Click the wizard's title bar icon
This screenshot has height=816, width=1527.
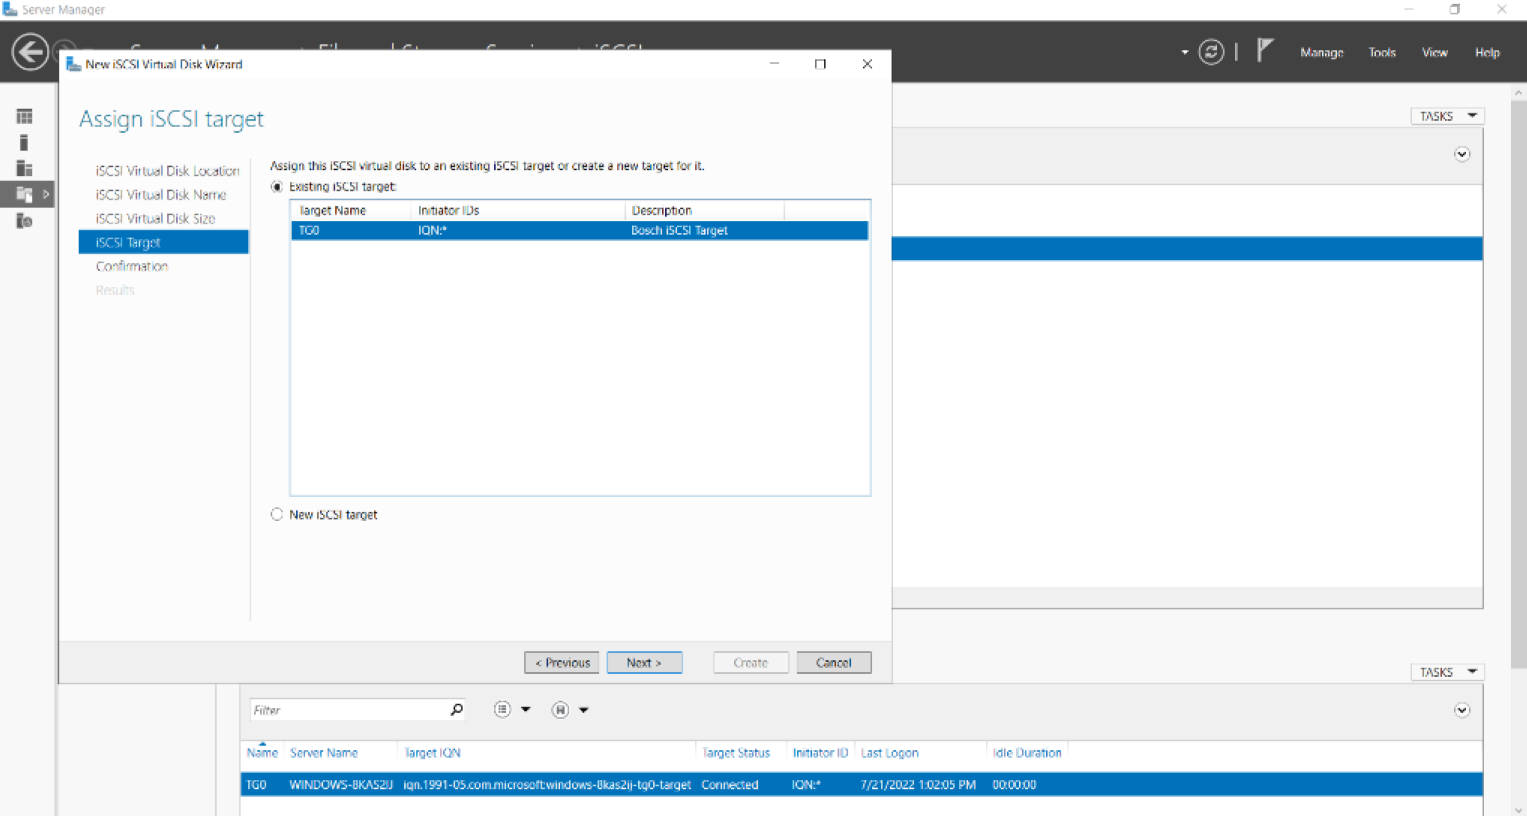coord(73,64)
